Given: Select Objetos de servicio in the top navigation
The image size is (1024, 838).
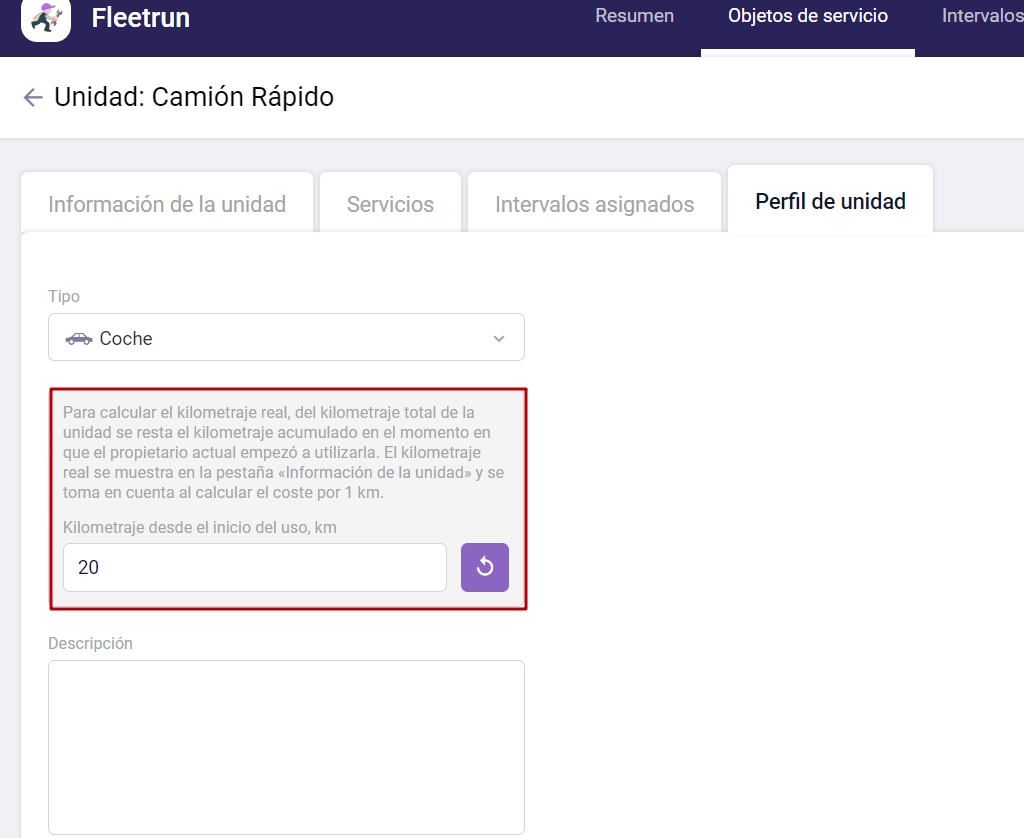Looking at the screenshot, I should (808, 16).
